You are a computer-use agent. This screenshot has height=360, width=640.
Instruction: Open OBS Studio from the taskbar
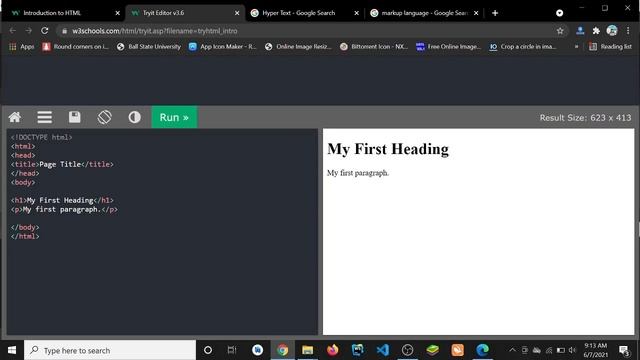407,350
